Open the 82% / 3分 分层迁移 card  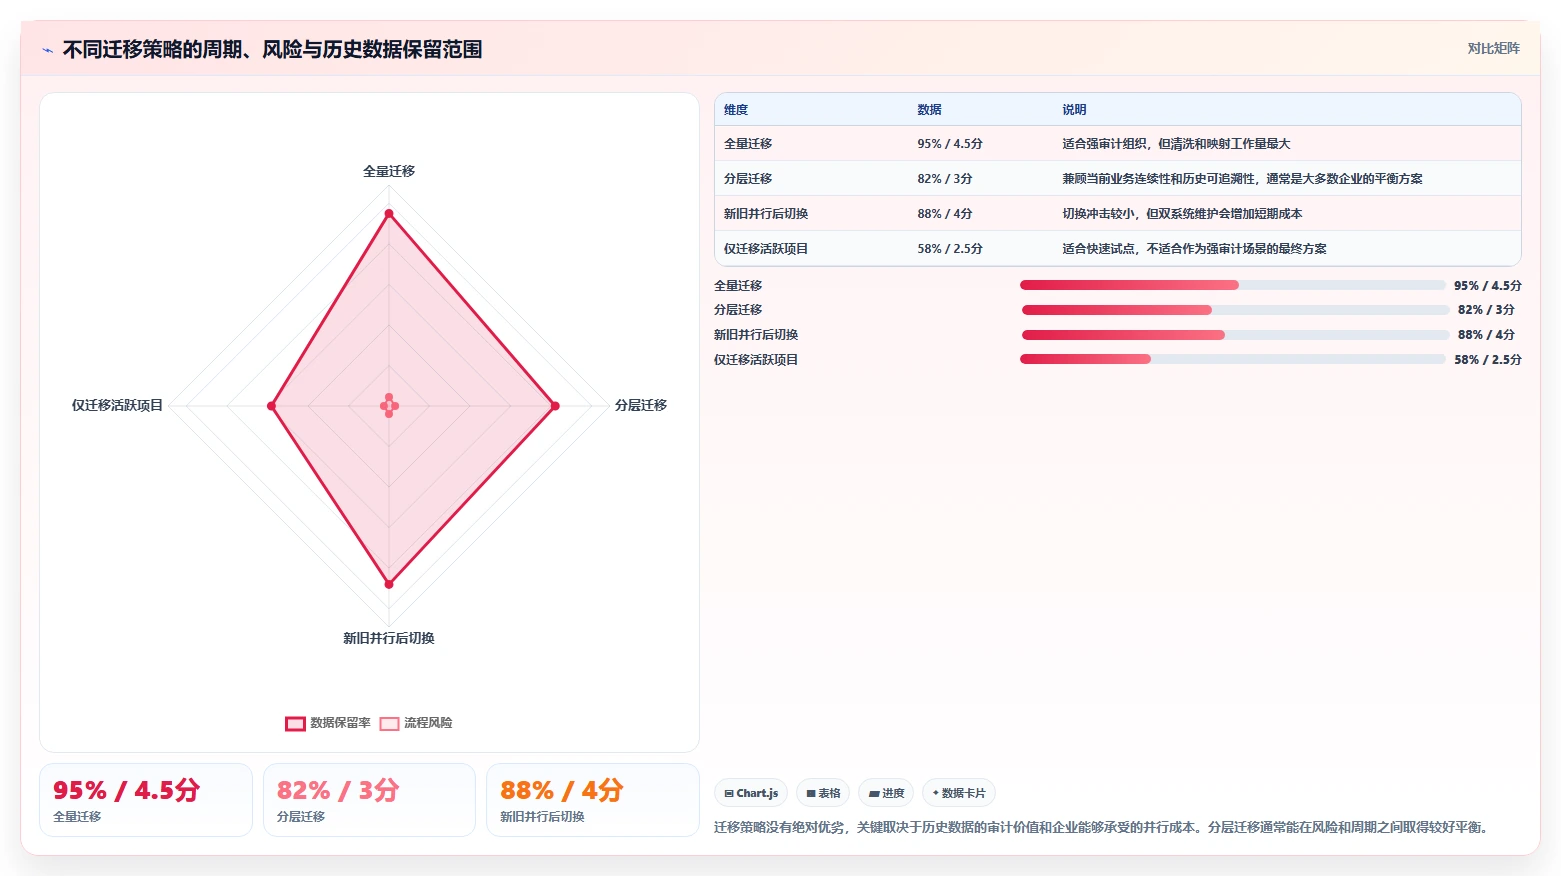pyautogui.click(x=369, y=800)
